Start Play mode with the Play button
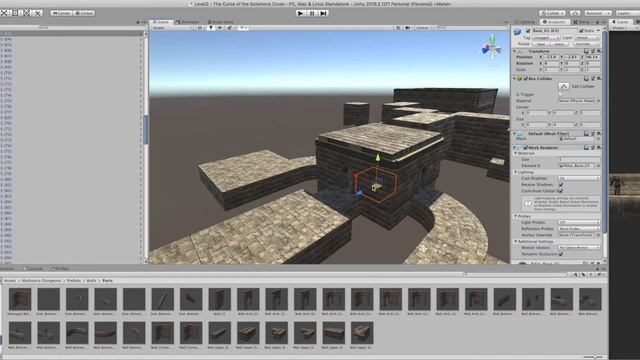Viewport: 640px width, 360px height. coord(300,13)
